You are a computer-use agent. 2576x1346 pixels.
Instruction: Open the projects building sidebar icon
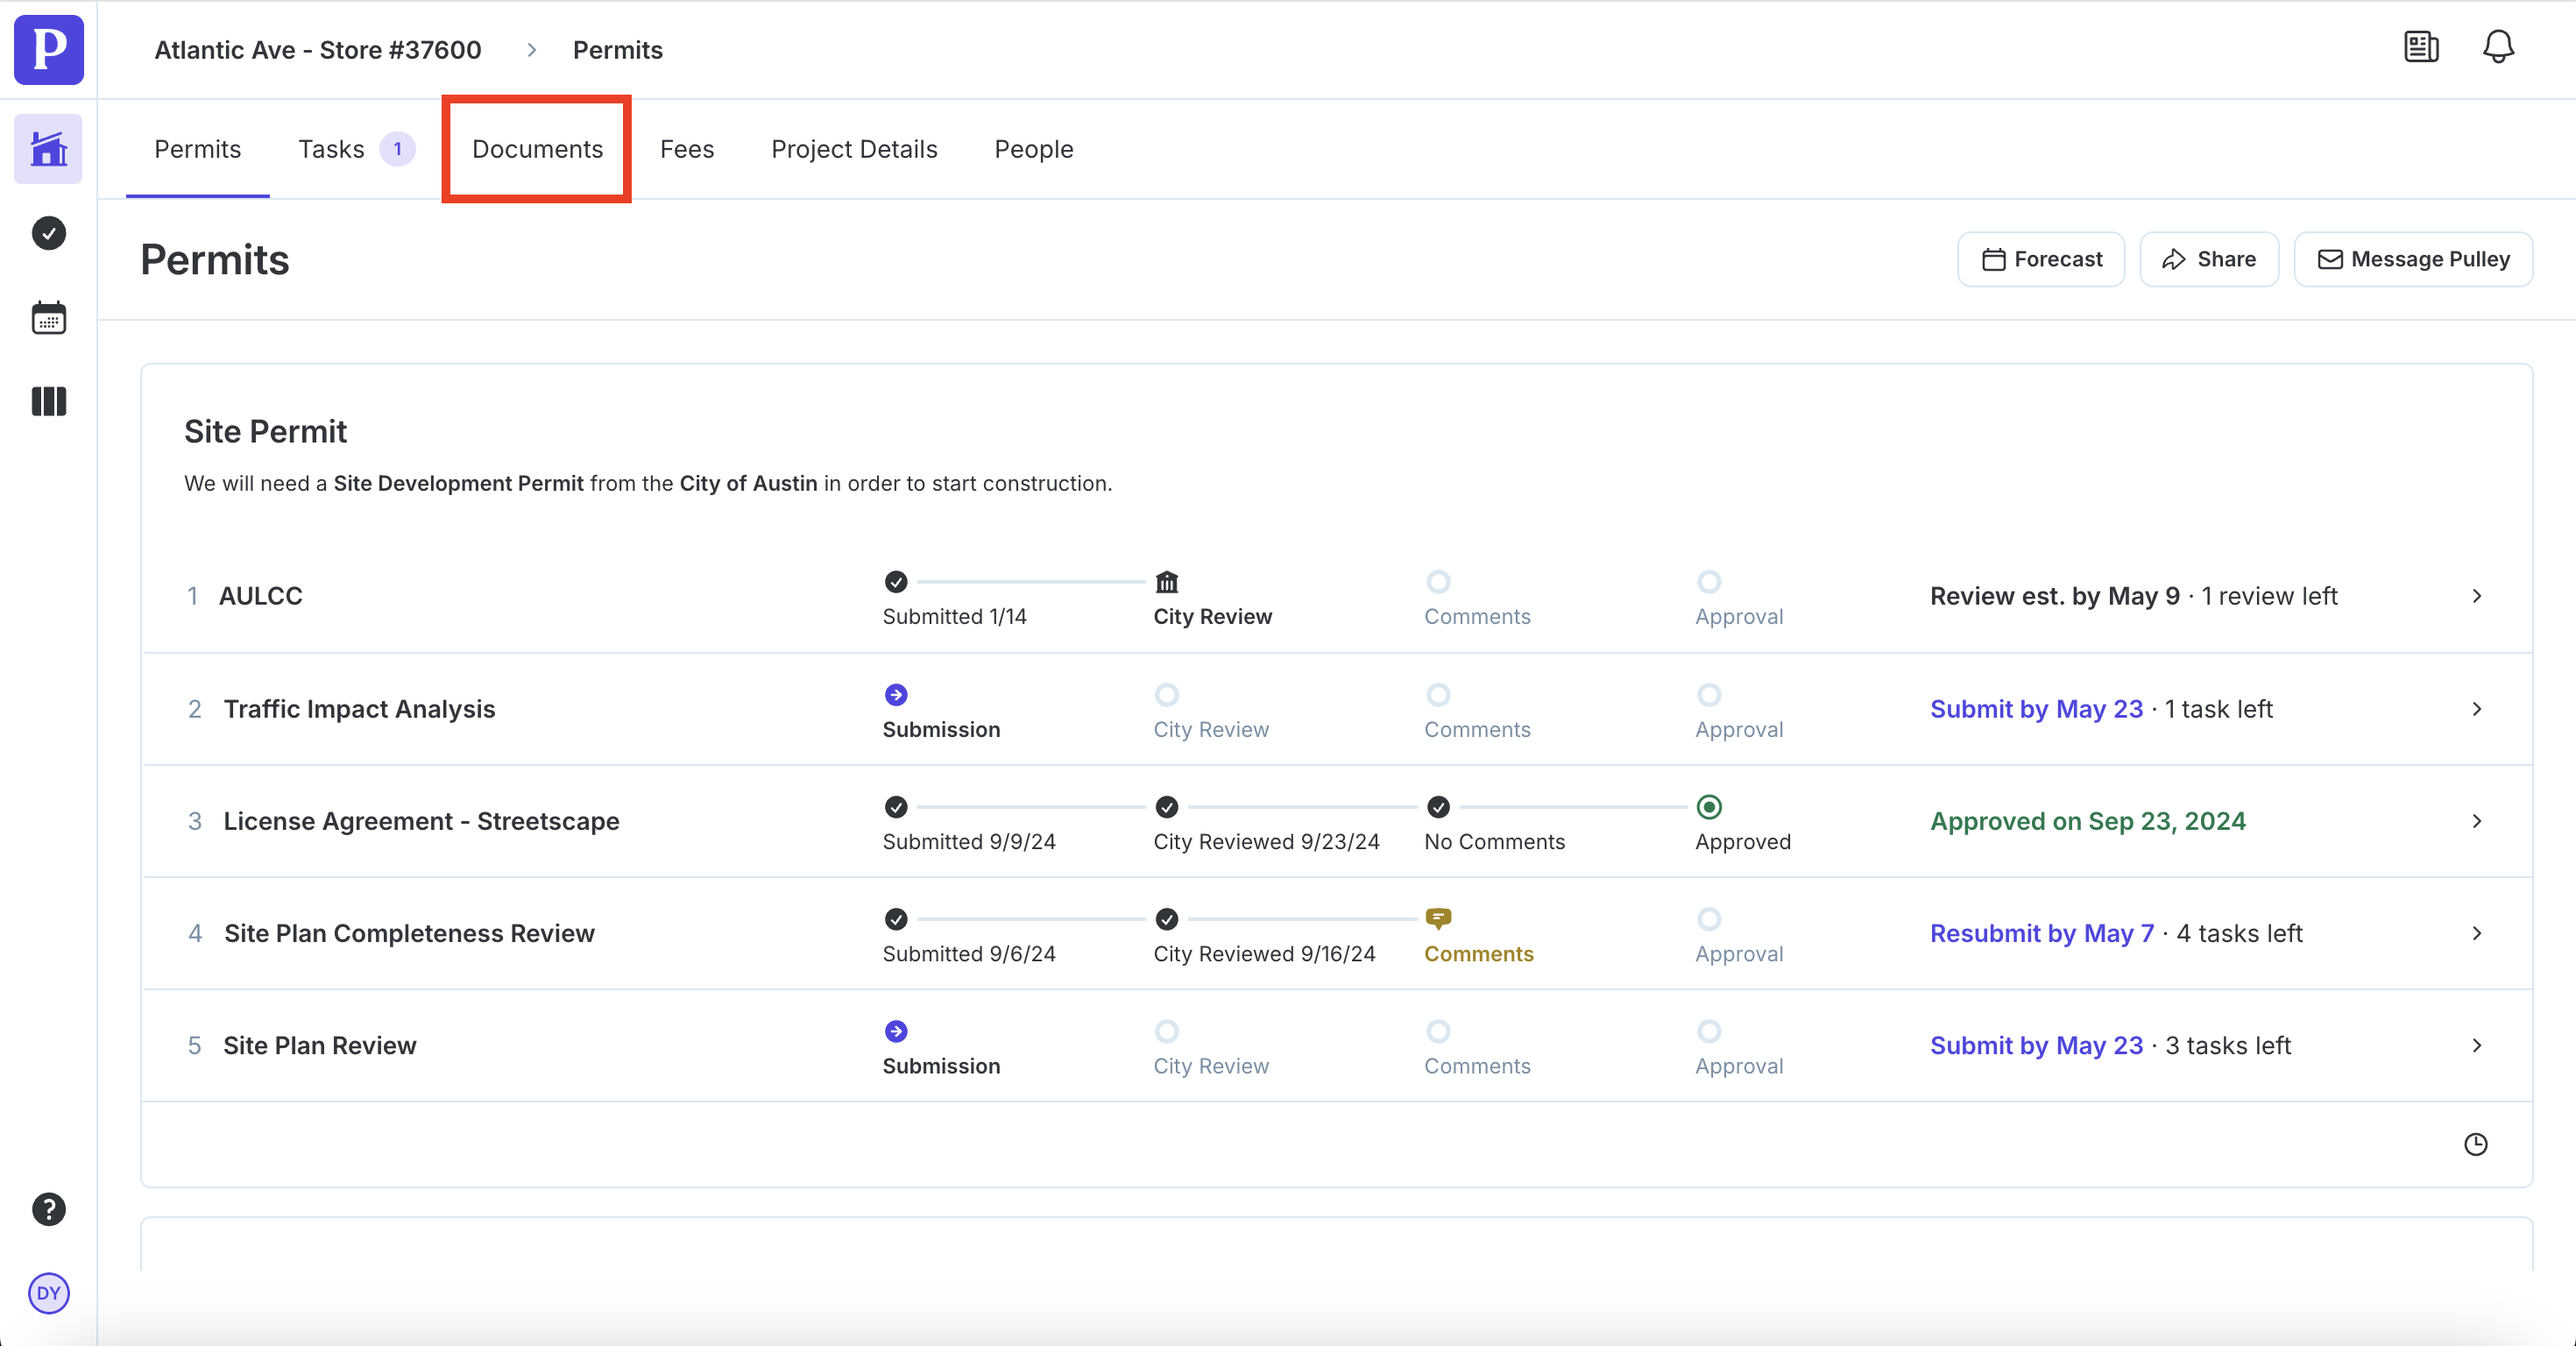[x=48, y=149]
